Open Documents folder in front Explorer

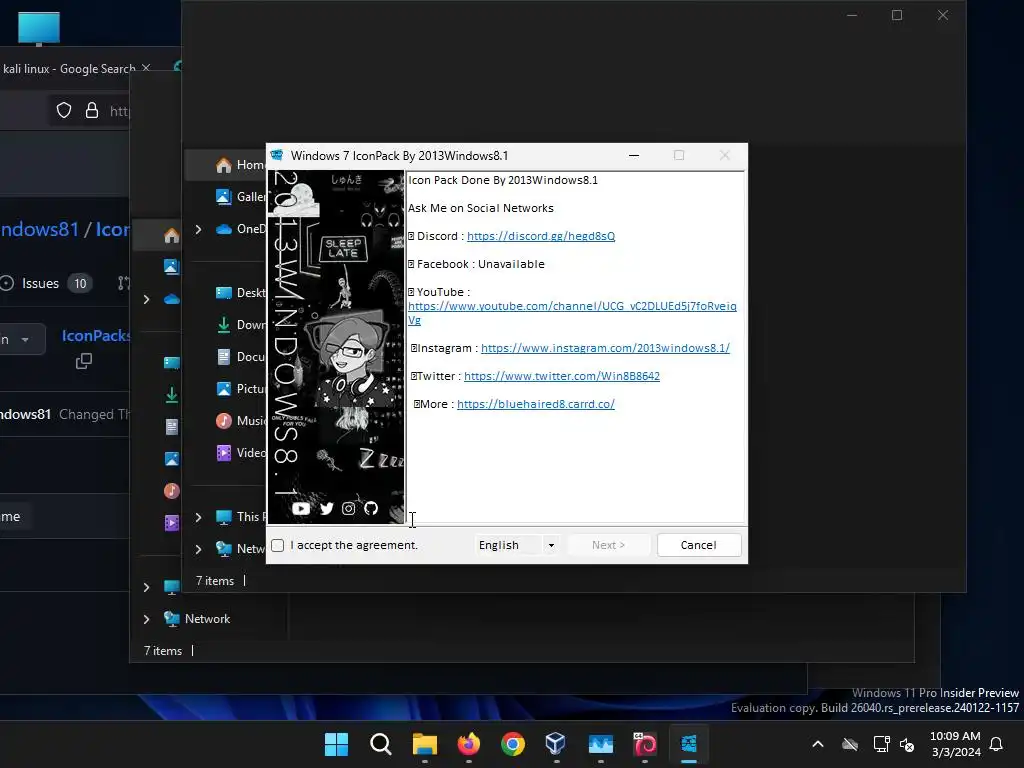[x=239, y=357]
